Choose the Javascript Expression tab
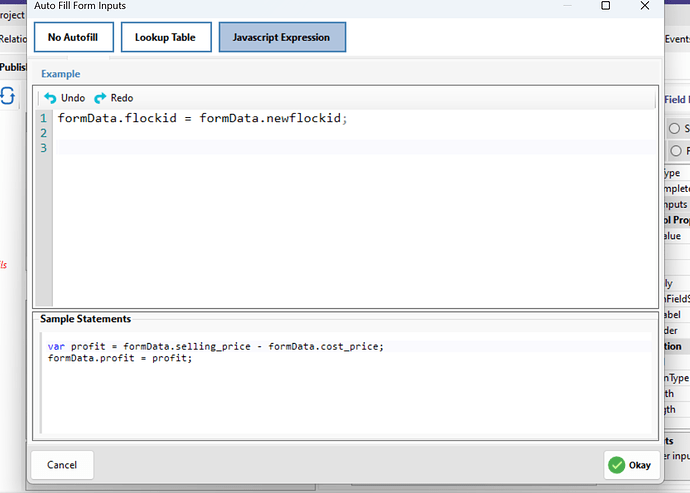 (282, 37)
